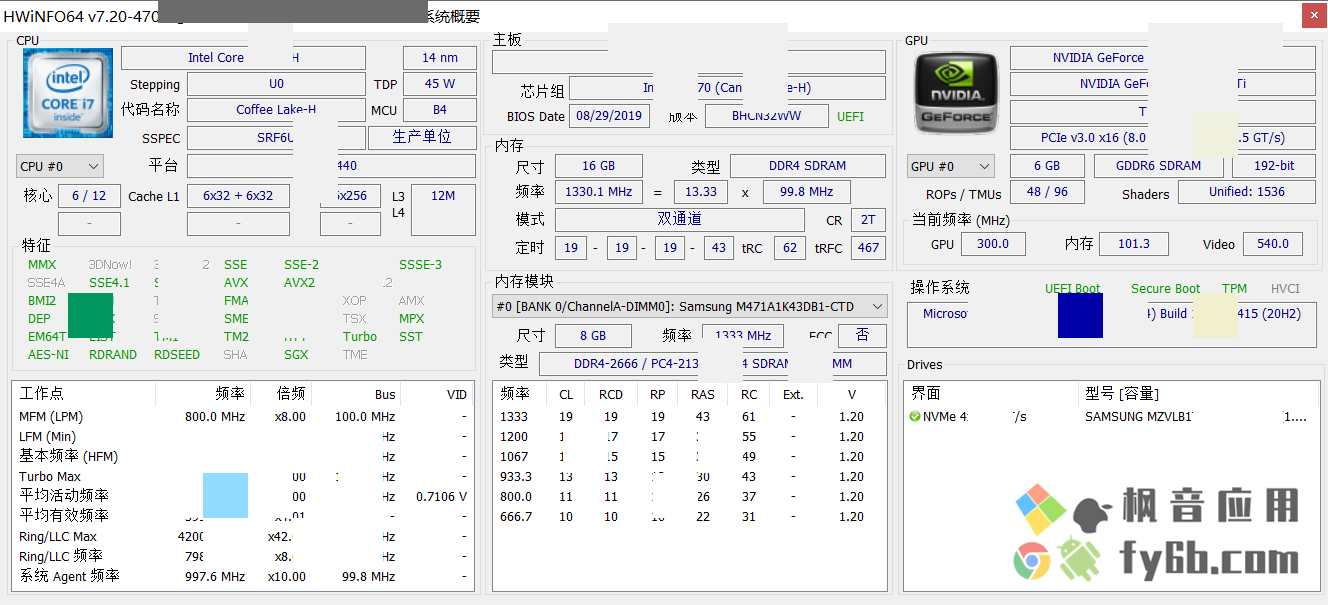Viewport: 1328px width, 605px height.
Task: Click the AES-NI feature flag
Action: coord(49,355)
